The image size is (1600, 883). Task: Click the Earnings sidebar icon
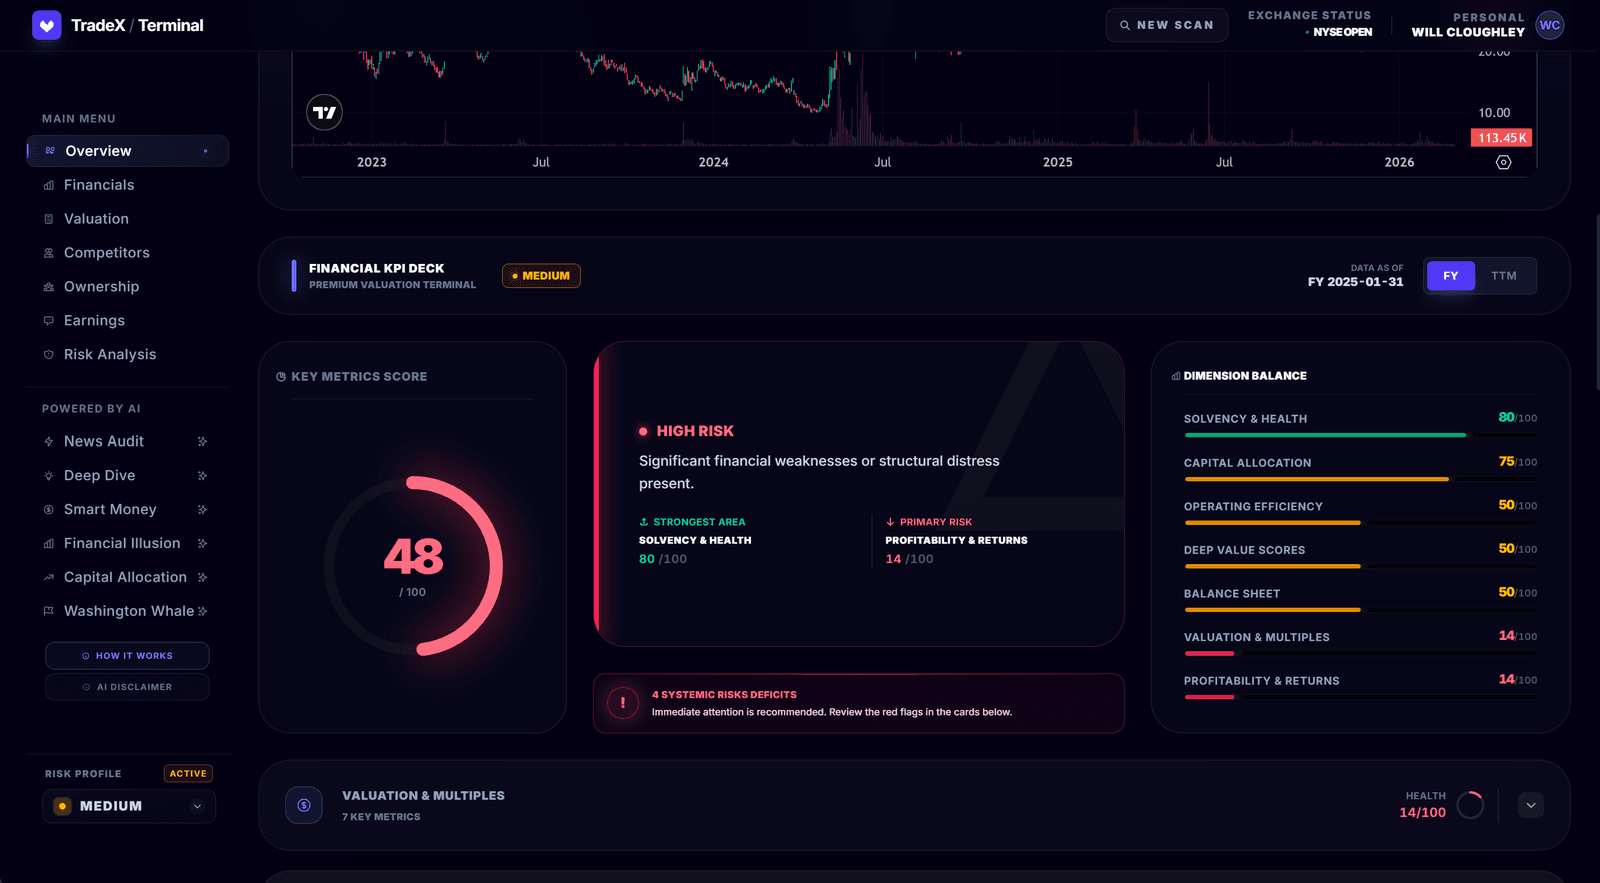click(49, 321)
